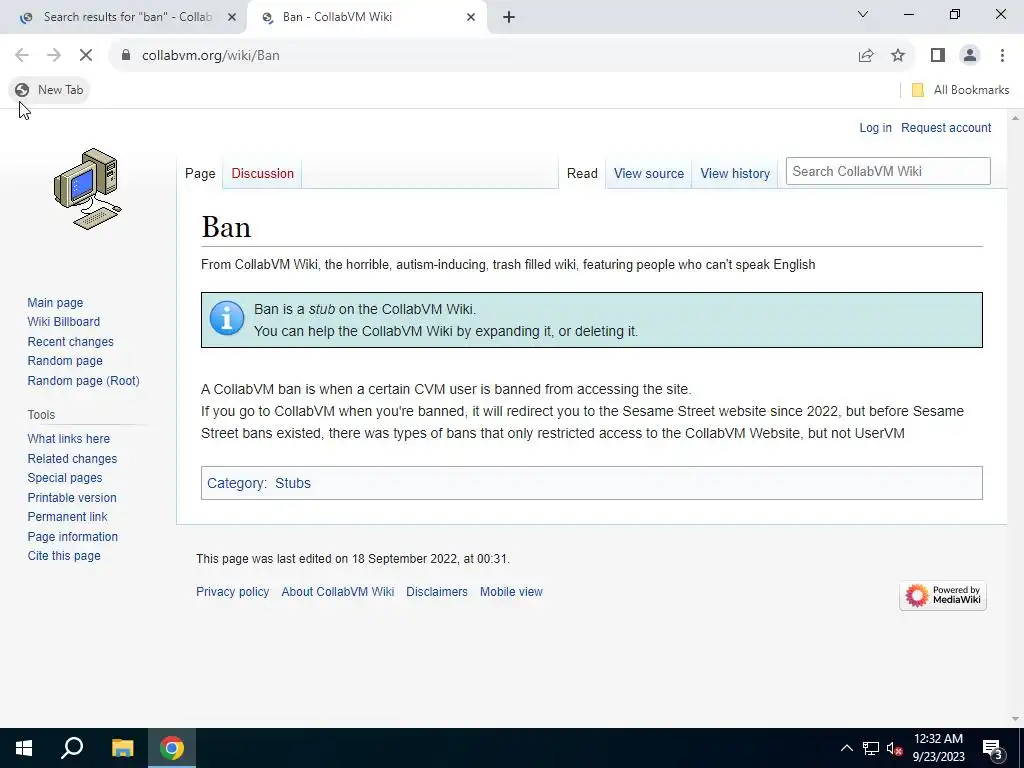Open the Chrome profile menu
Screen dimensions: 1024x768
point(970,56)
